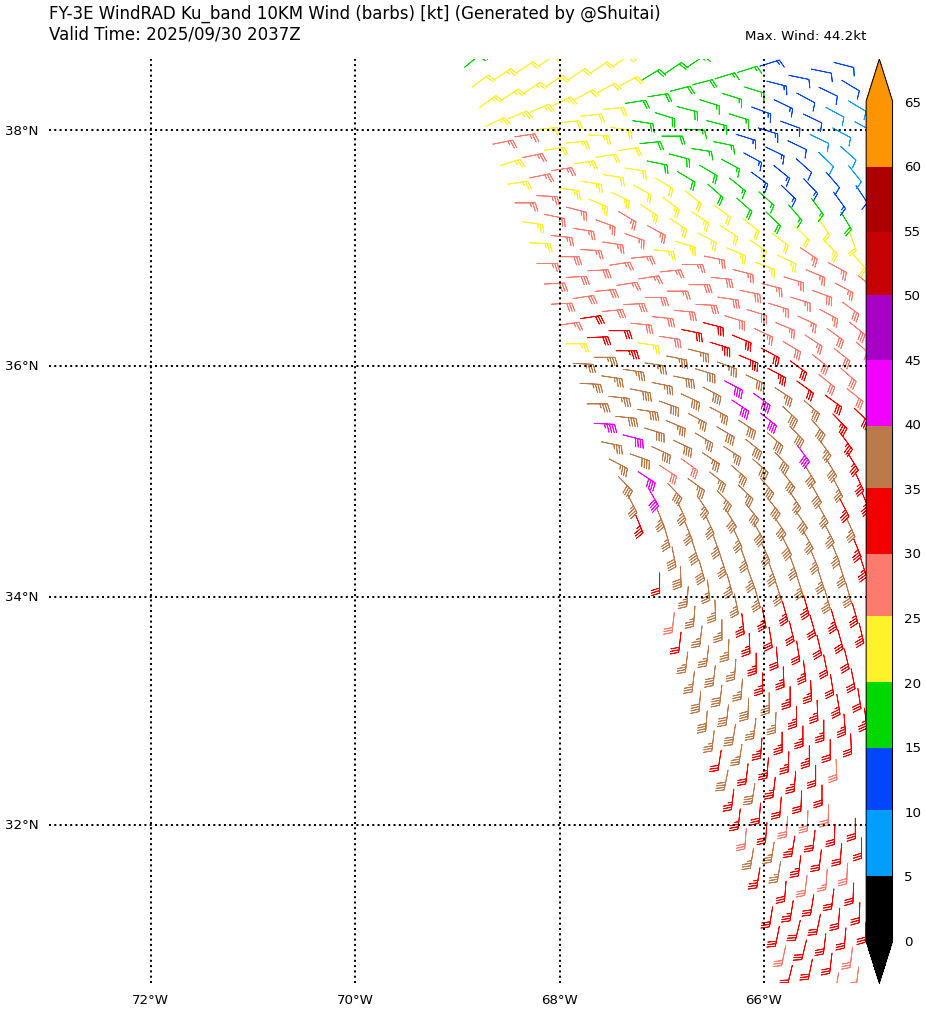Click the 38°N latitude axis label
The image size is (926, 1011).
point(22,131)
